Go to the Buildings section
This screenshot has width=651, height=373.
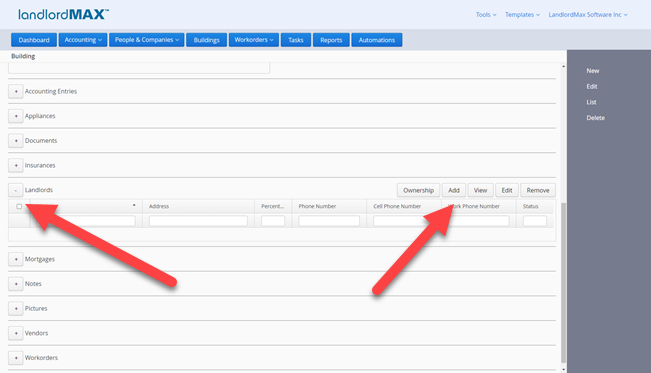pyautogui.click(x=206, y=40)
